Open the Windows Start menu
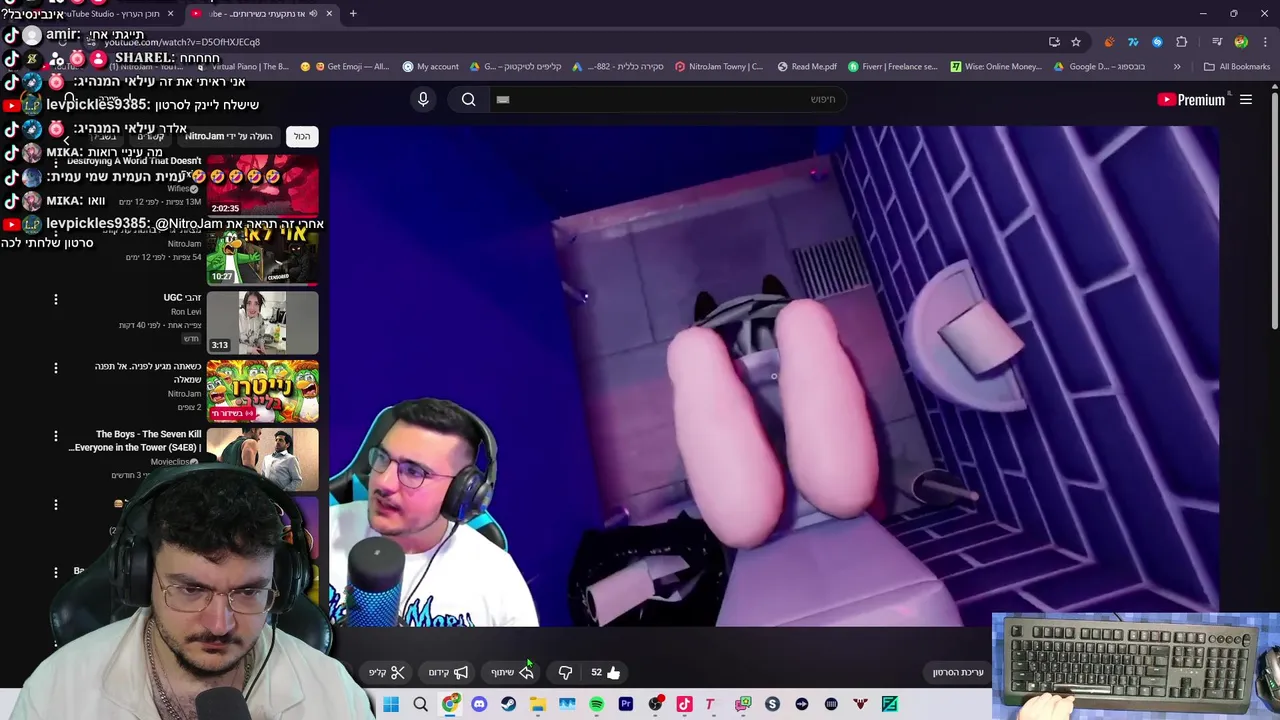Screen dimensions: 1280x720 click(391, 704)
